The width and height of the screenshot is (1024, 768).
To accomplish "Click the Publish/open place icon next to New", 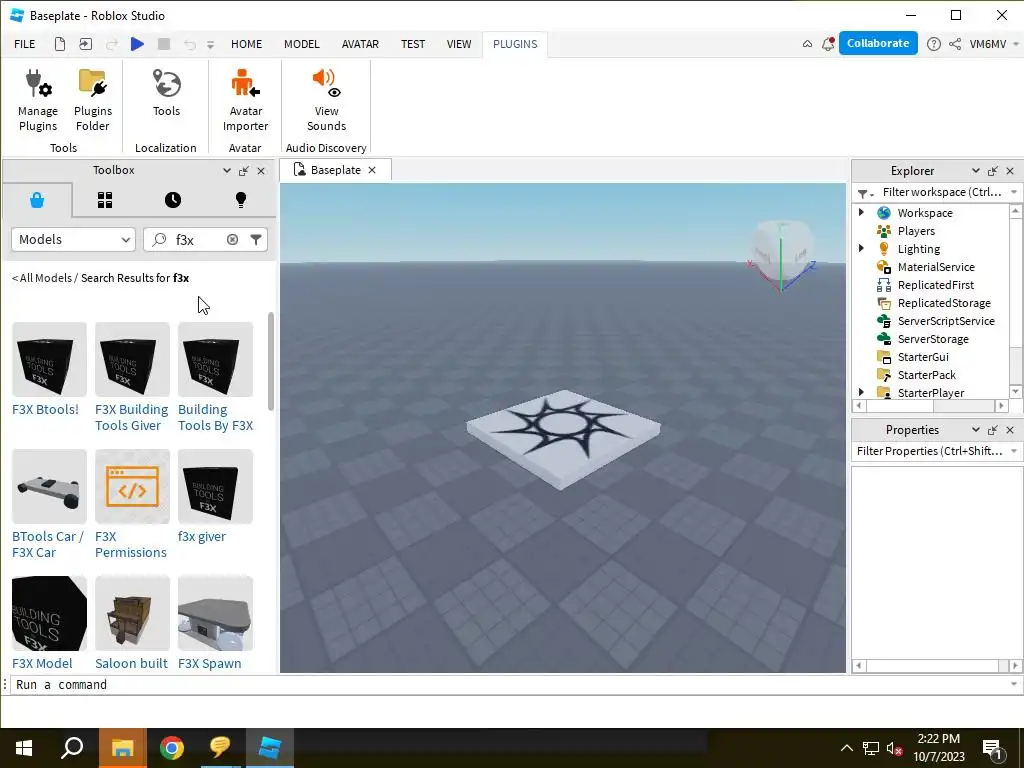I will point(86,44).
